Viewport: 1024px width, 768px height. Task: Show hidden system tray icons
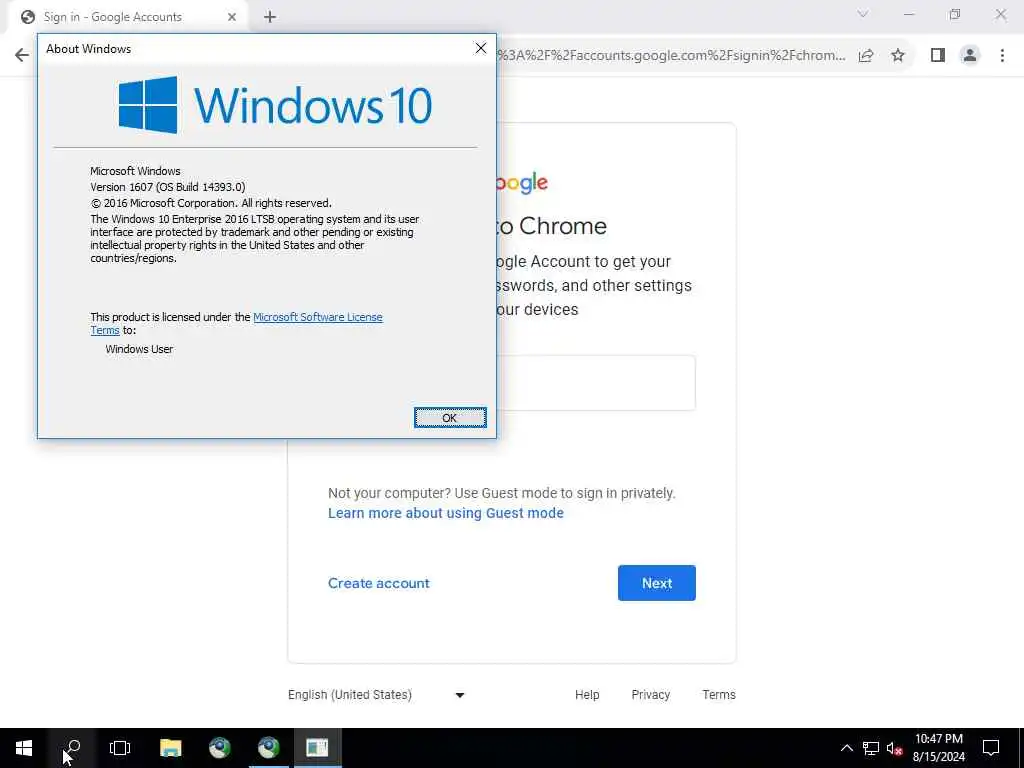tap(846, 748)
